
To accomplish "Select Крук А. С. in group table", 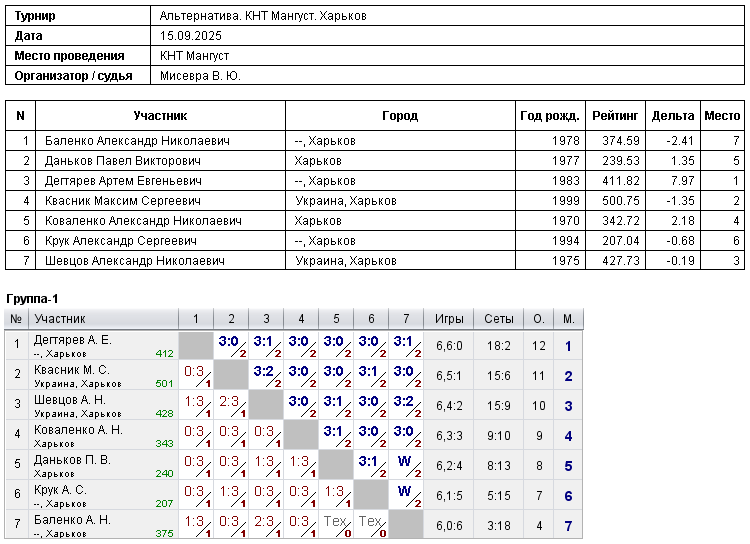I will click(x=60, y=490).
